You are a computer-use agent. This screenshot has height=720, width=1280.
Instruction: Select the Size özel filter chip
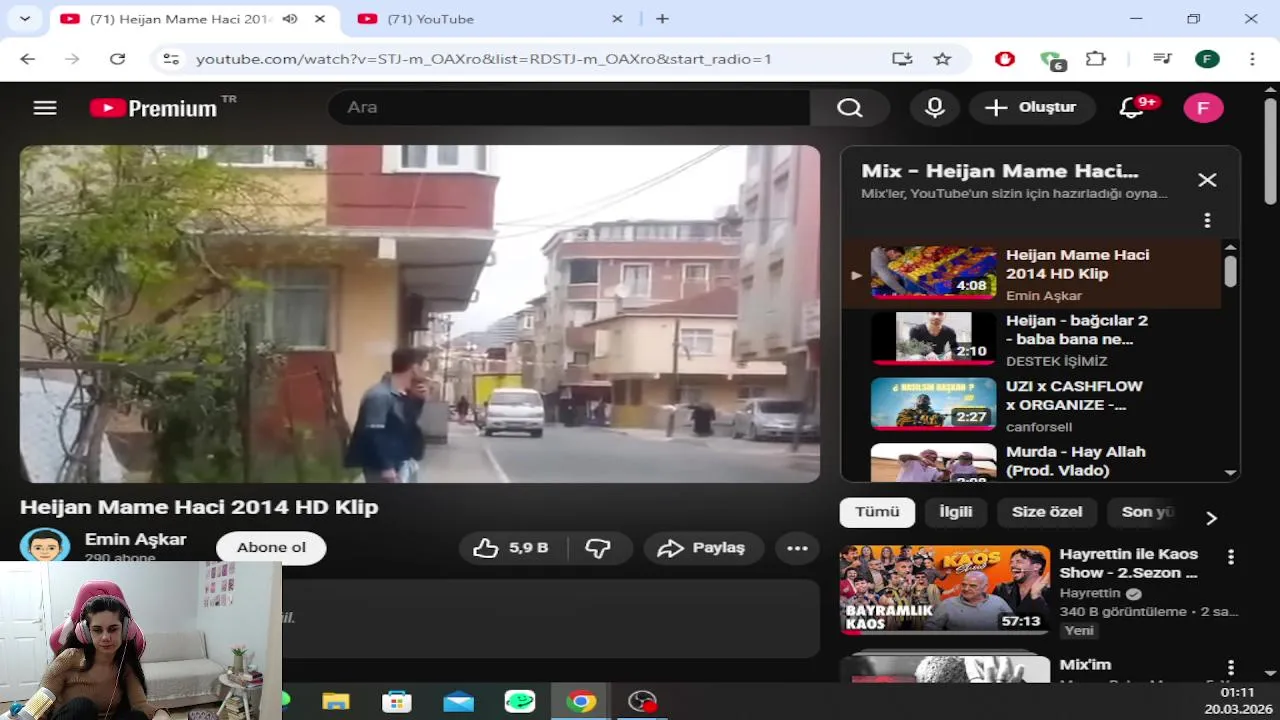coord(1047,512)
